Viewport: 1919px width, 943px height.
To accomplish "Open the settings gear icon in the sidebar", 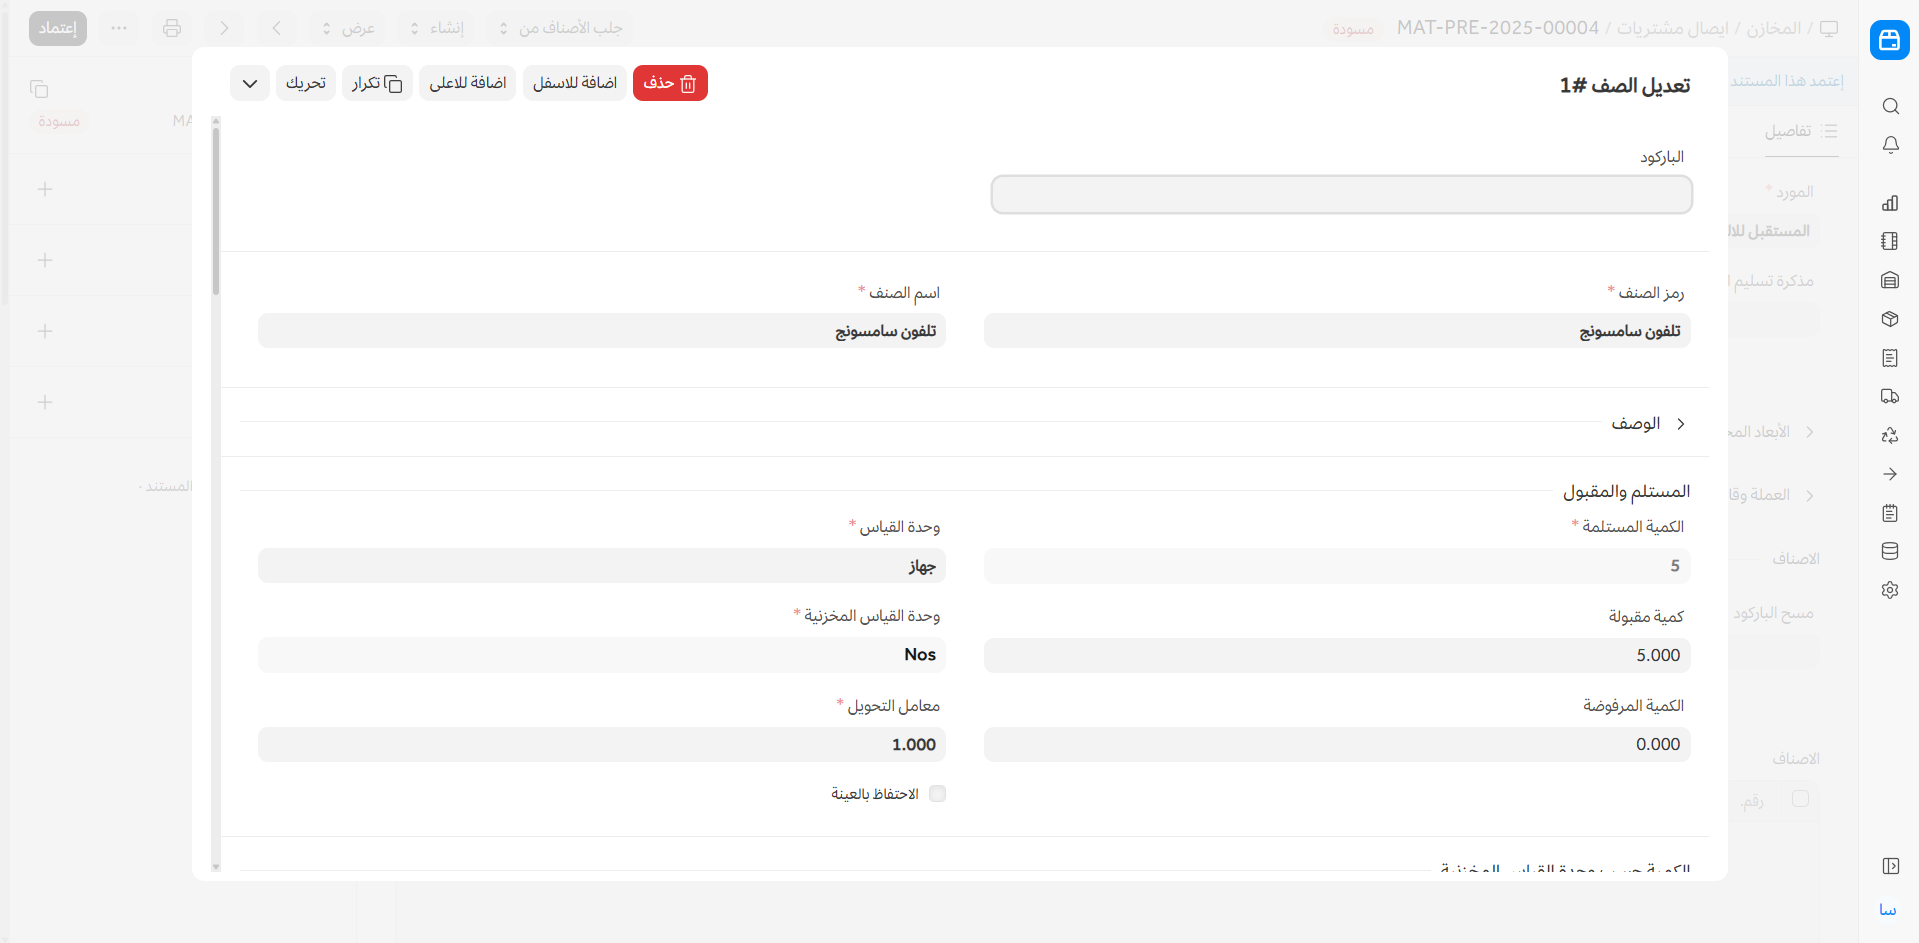I will pos(1890,590).
